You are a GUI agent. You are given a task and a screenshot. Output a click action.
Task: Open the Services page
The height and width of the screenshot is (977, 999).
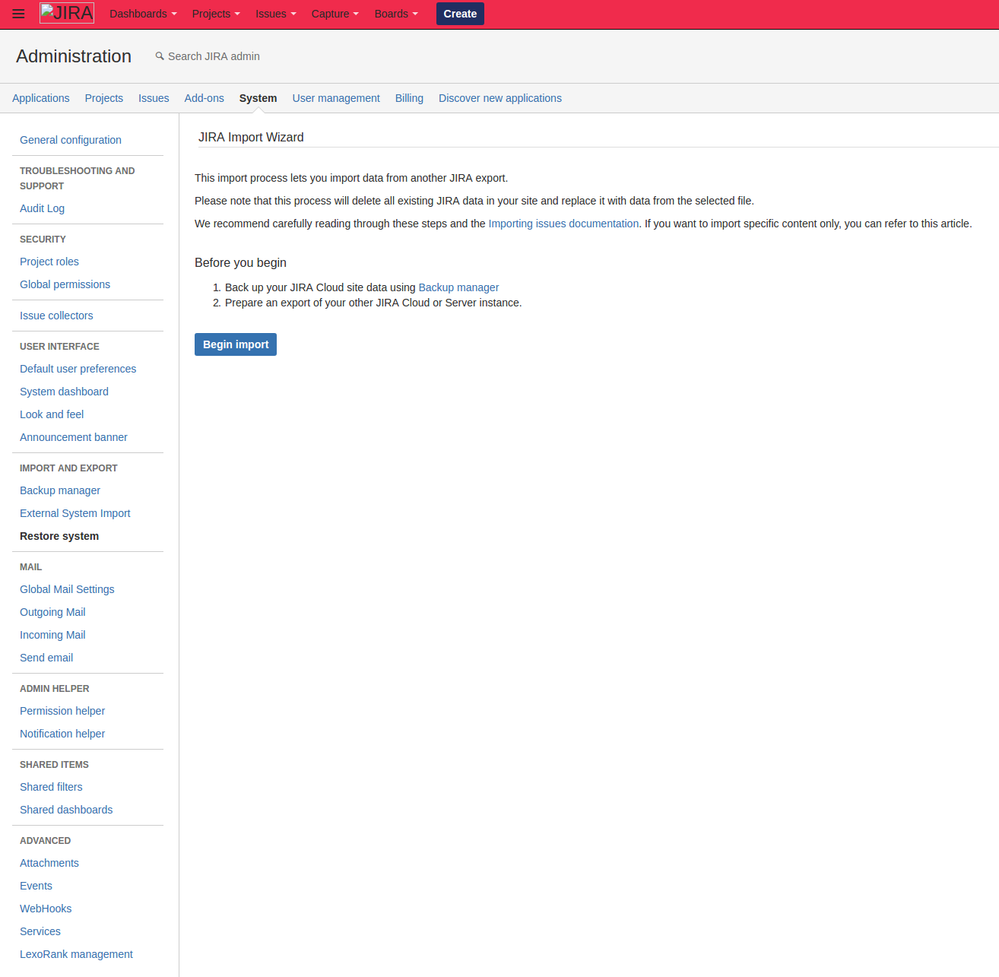tap(40, 931)
